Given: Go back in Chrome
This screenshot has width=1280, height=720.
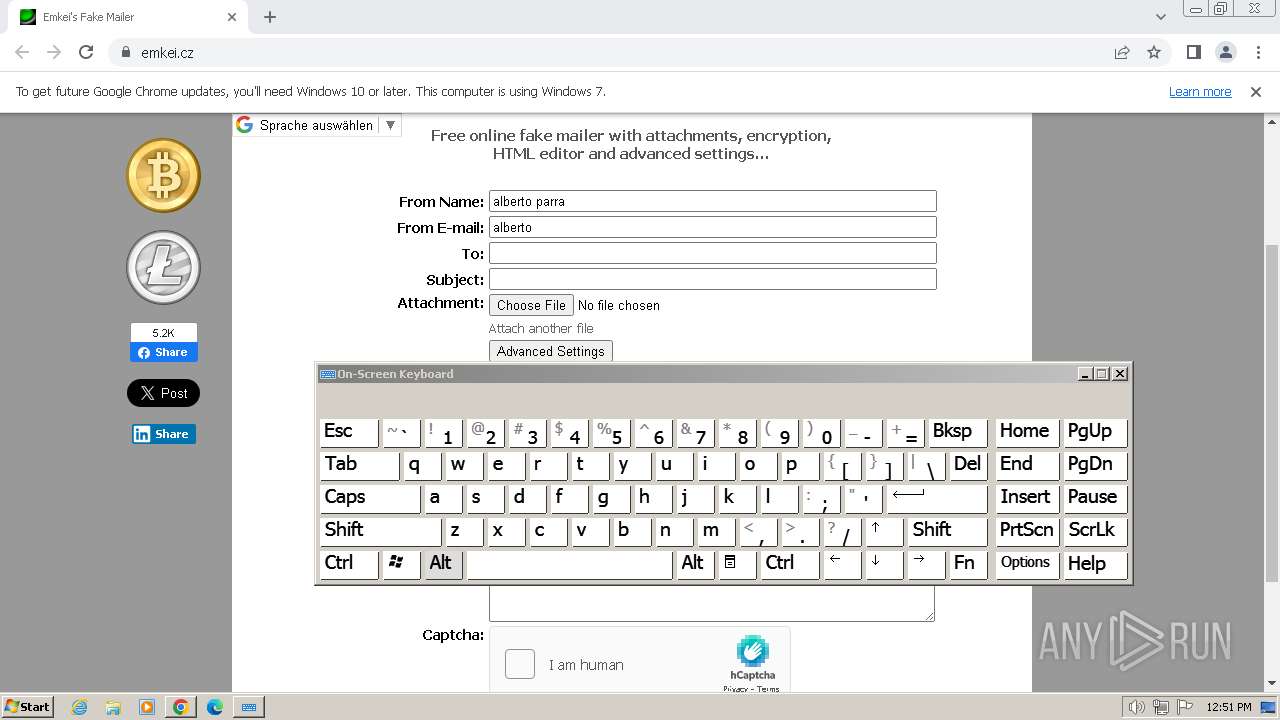Looking at the screenshot, I should [x=22, y=52].
